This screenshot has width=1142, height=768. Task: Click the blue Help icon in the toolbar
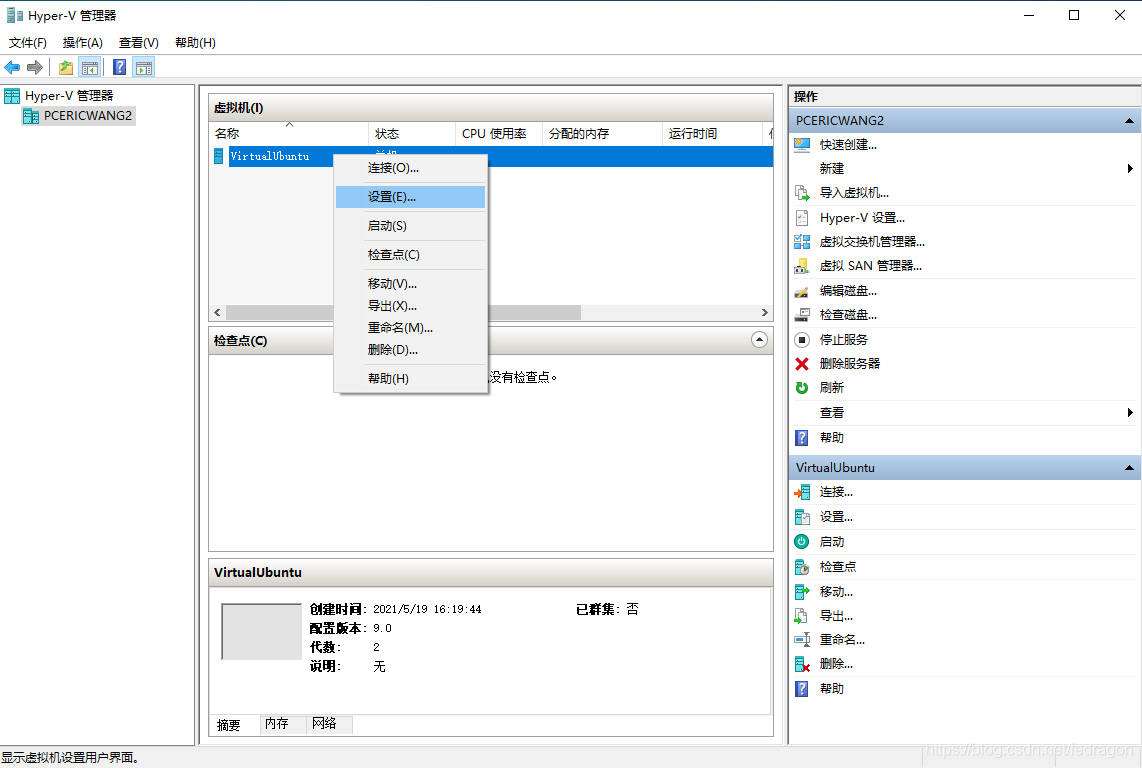click(x=119, y=68)
